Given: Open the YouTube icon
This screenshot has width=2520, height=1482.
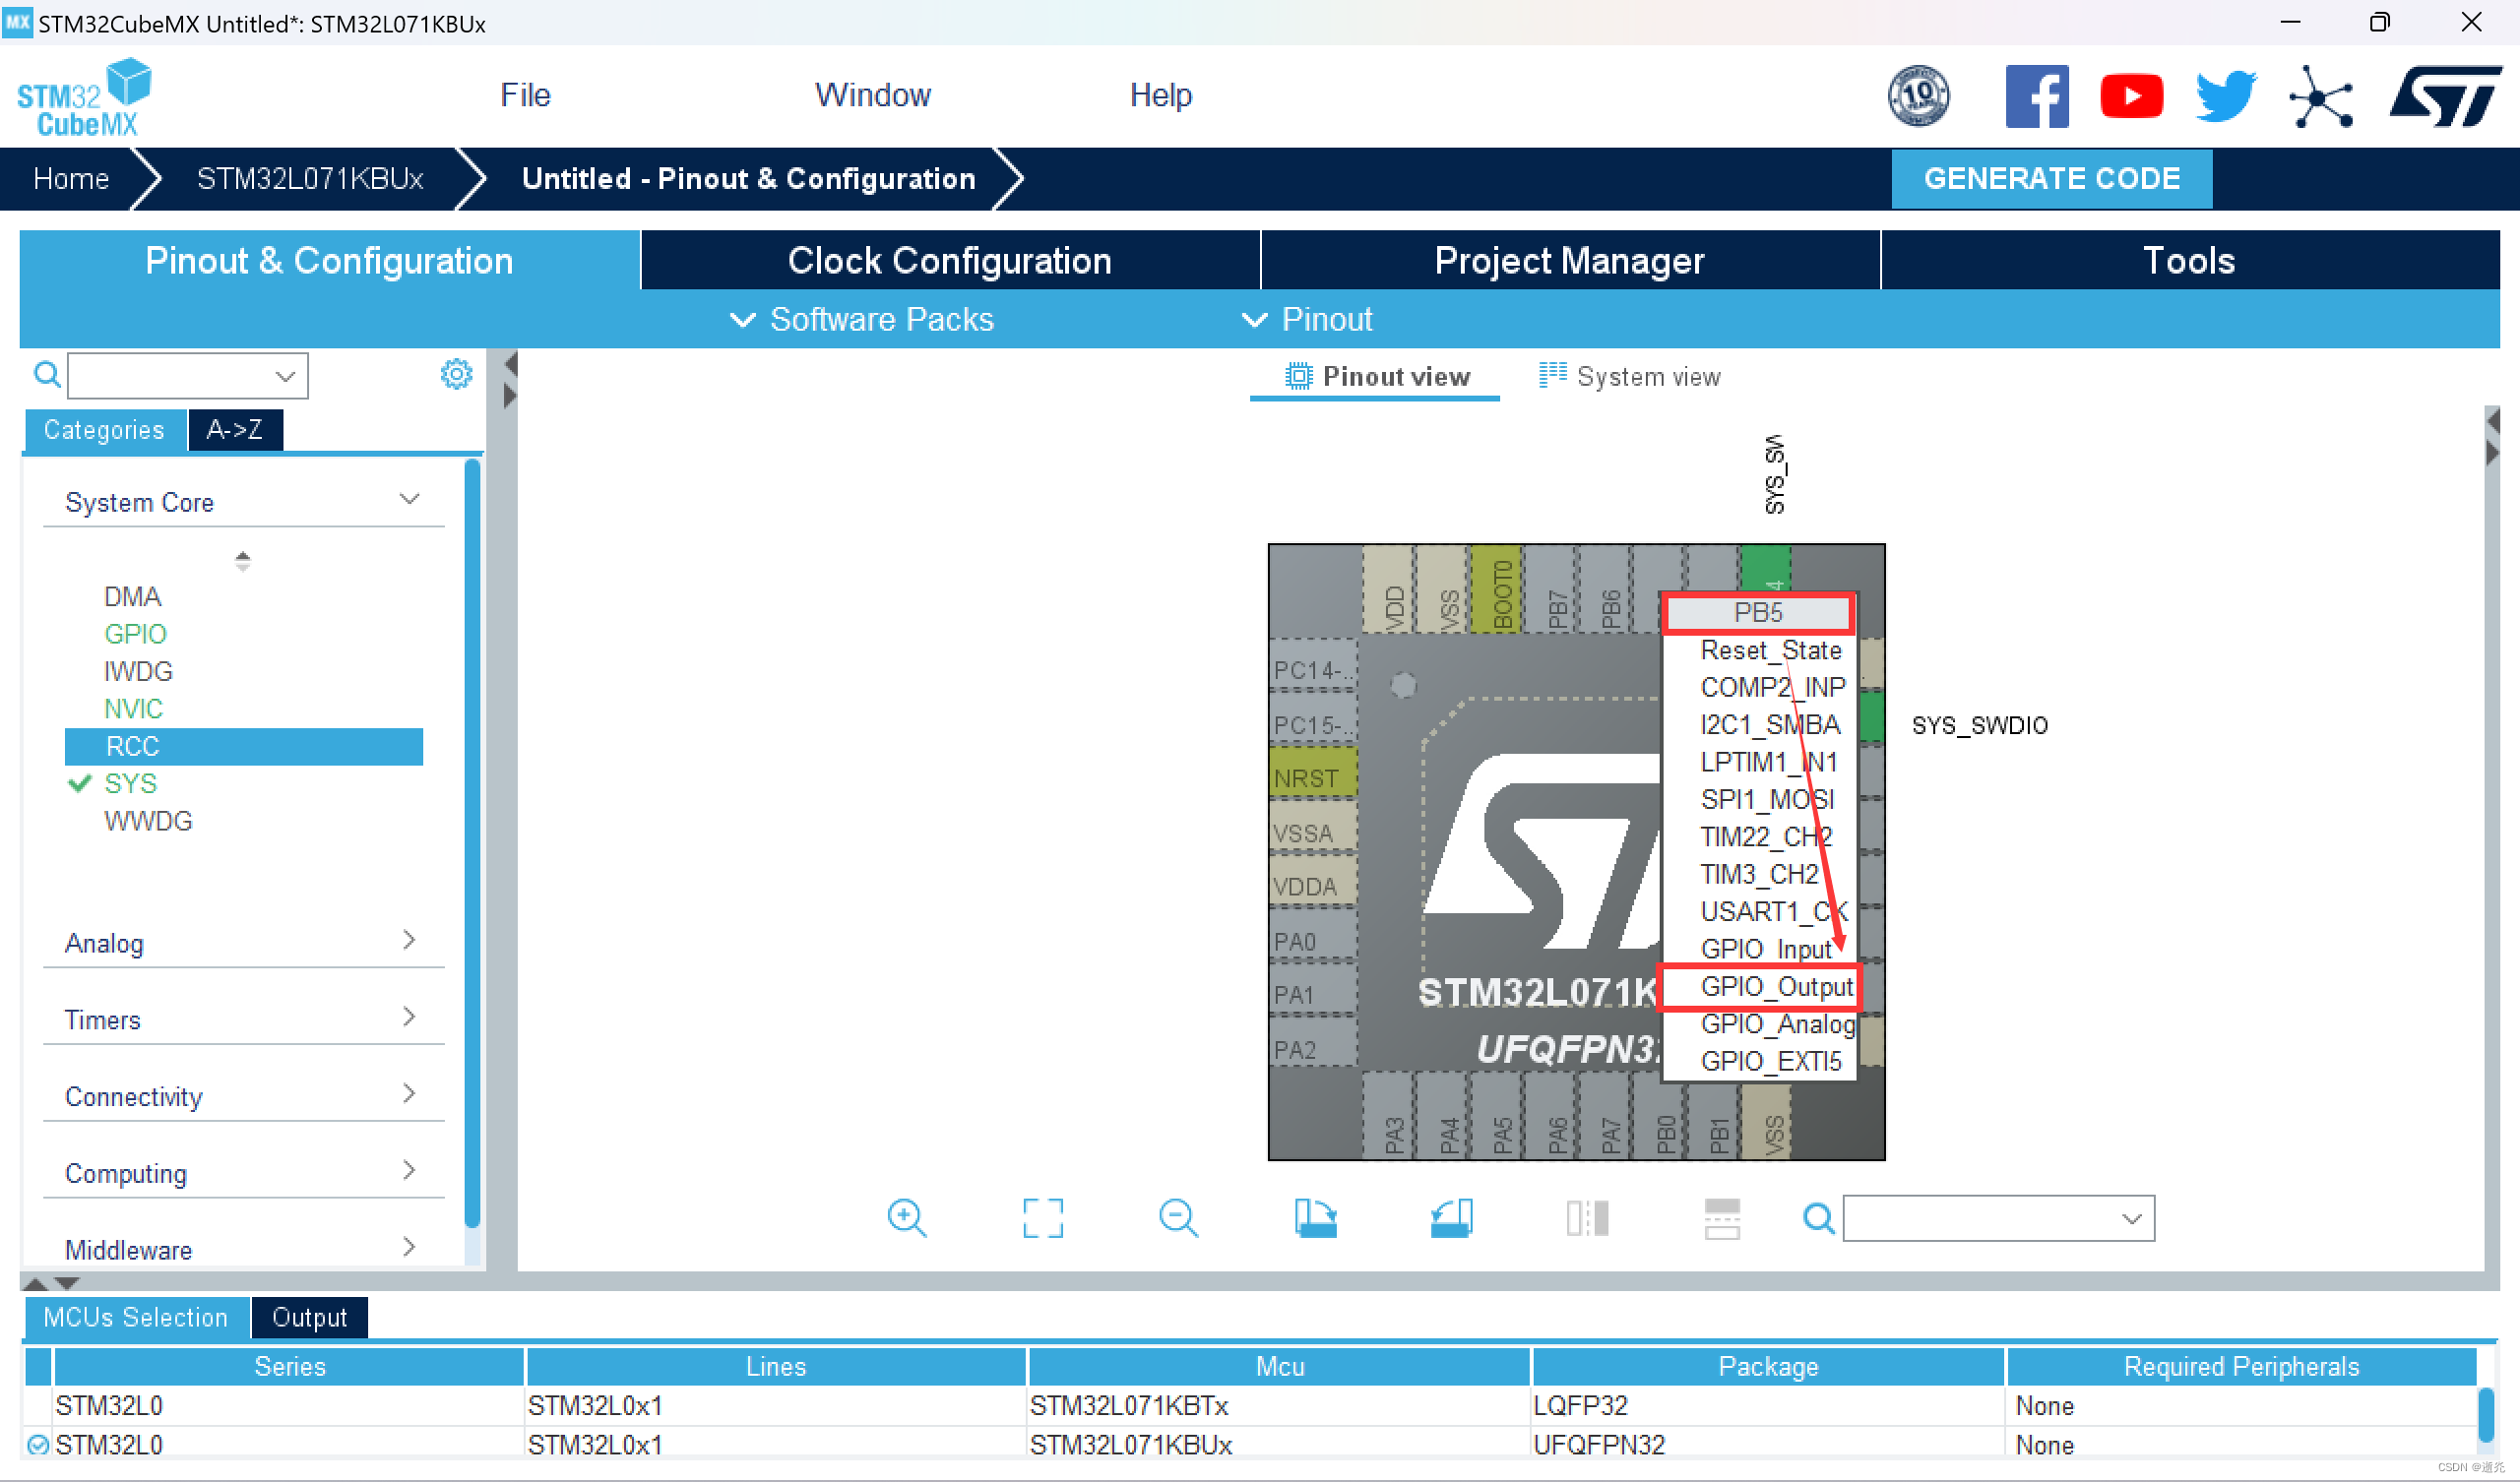Looking at the screenshot, I should (2131, 96).
